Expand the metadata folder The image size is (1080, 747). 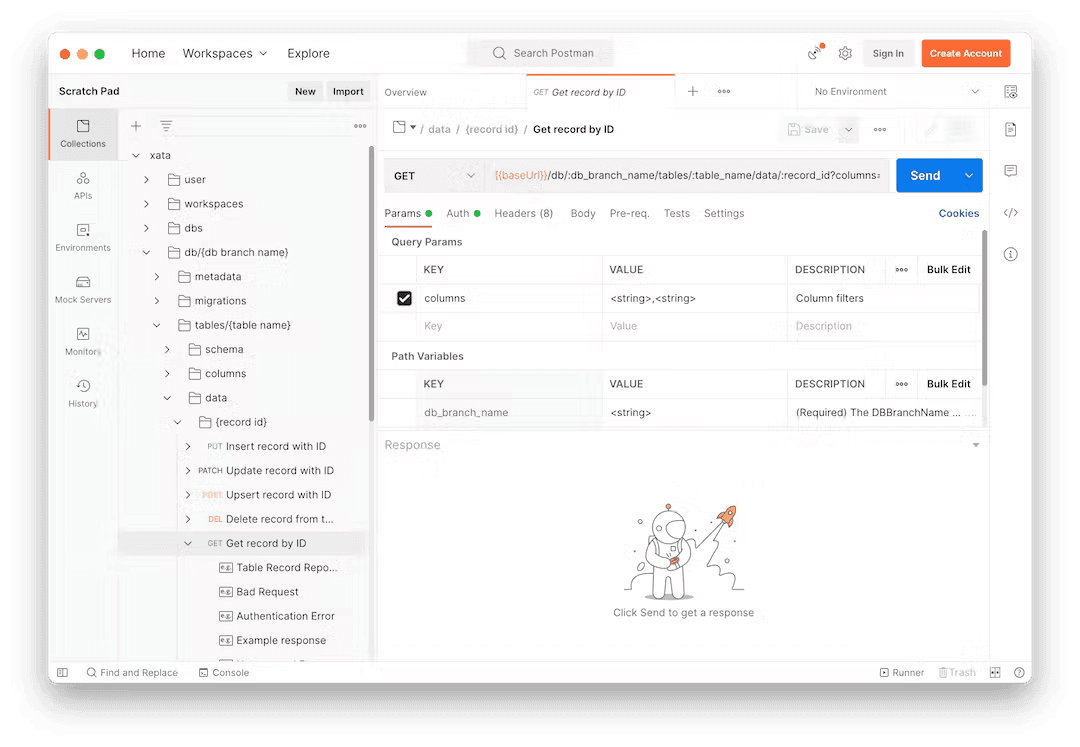coord(156,277)
